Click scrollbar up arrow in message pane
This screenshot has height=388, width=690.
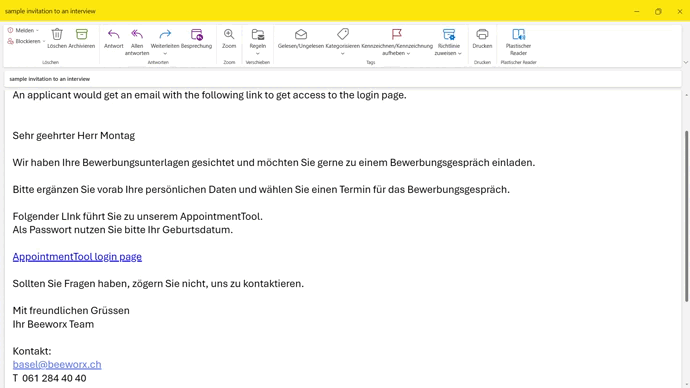686,95
